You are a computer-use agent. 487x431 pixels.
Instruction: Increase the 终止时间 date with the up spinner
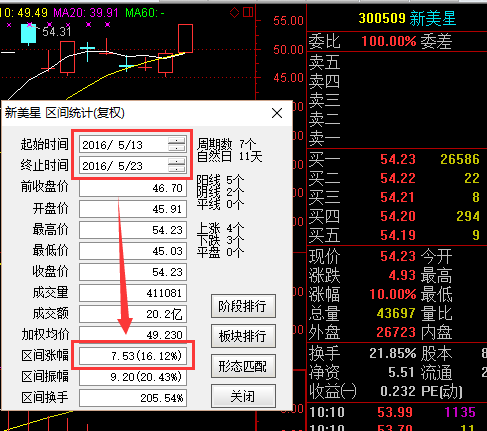(177, 162)
